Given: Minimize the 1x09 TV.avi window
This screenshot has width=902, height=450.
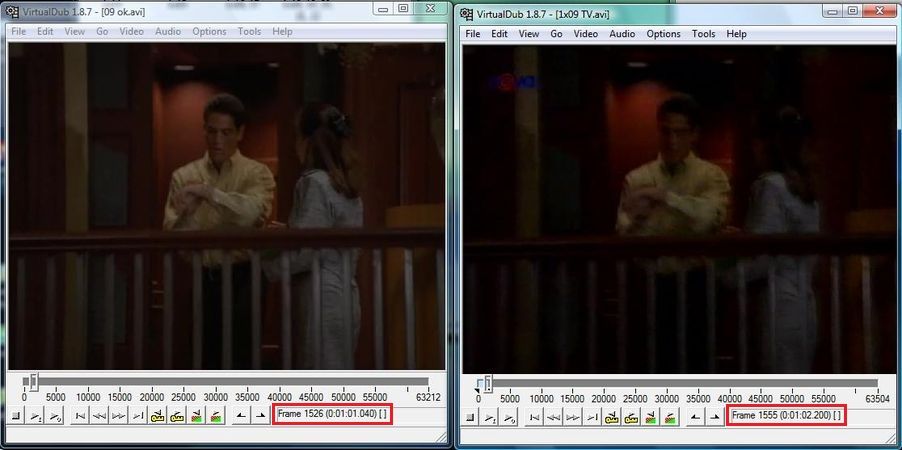Looking at the screenshot, I should (831, 10).
